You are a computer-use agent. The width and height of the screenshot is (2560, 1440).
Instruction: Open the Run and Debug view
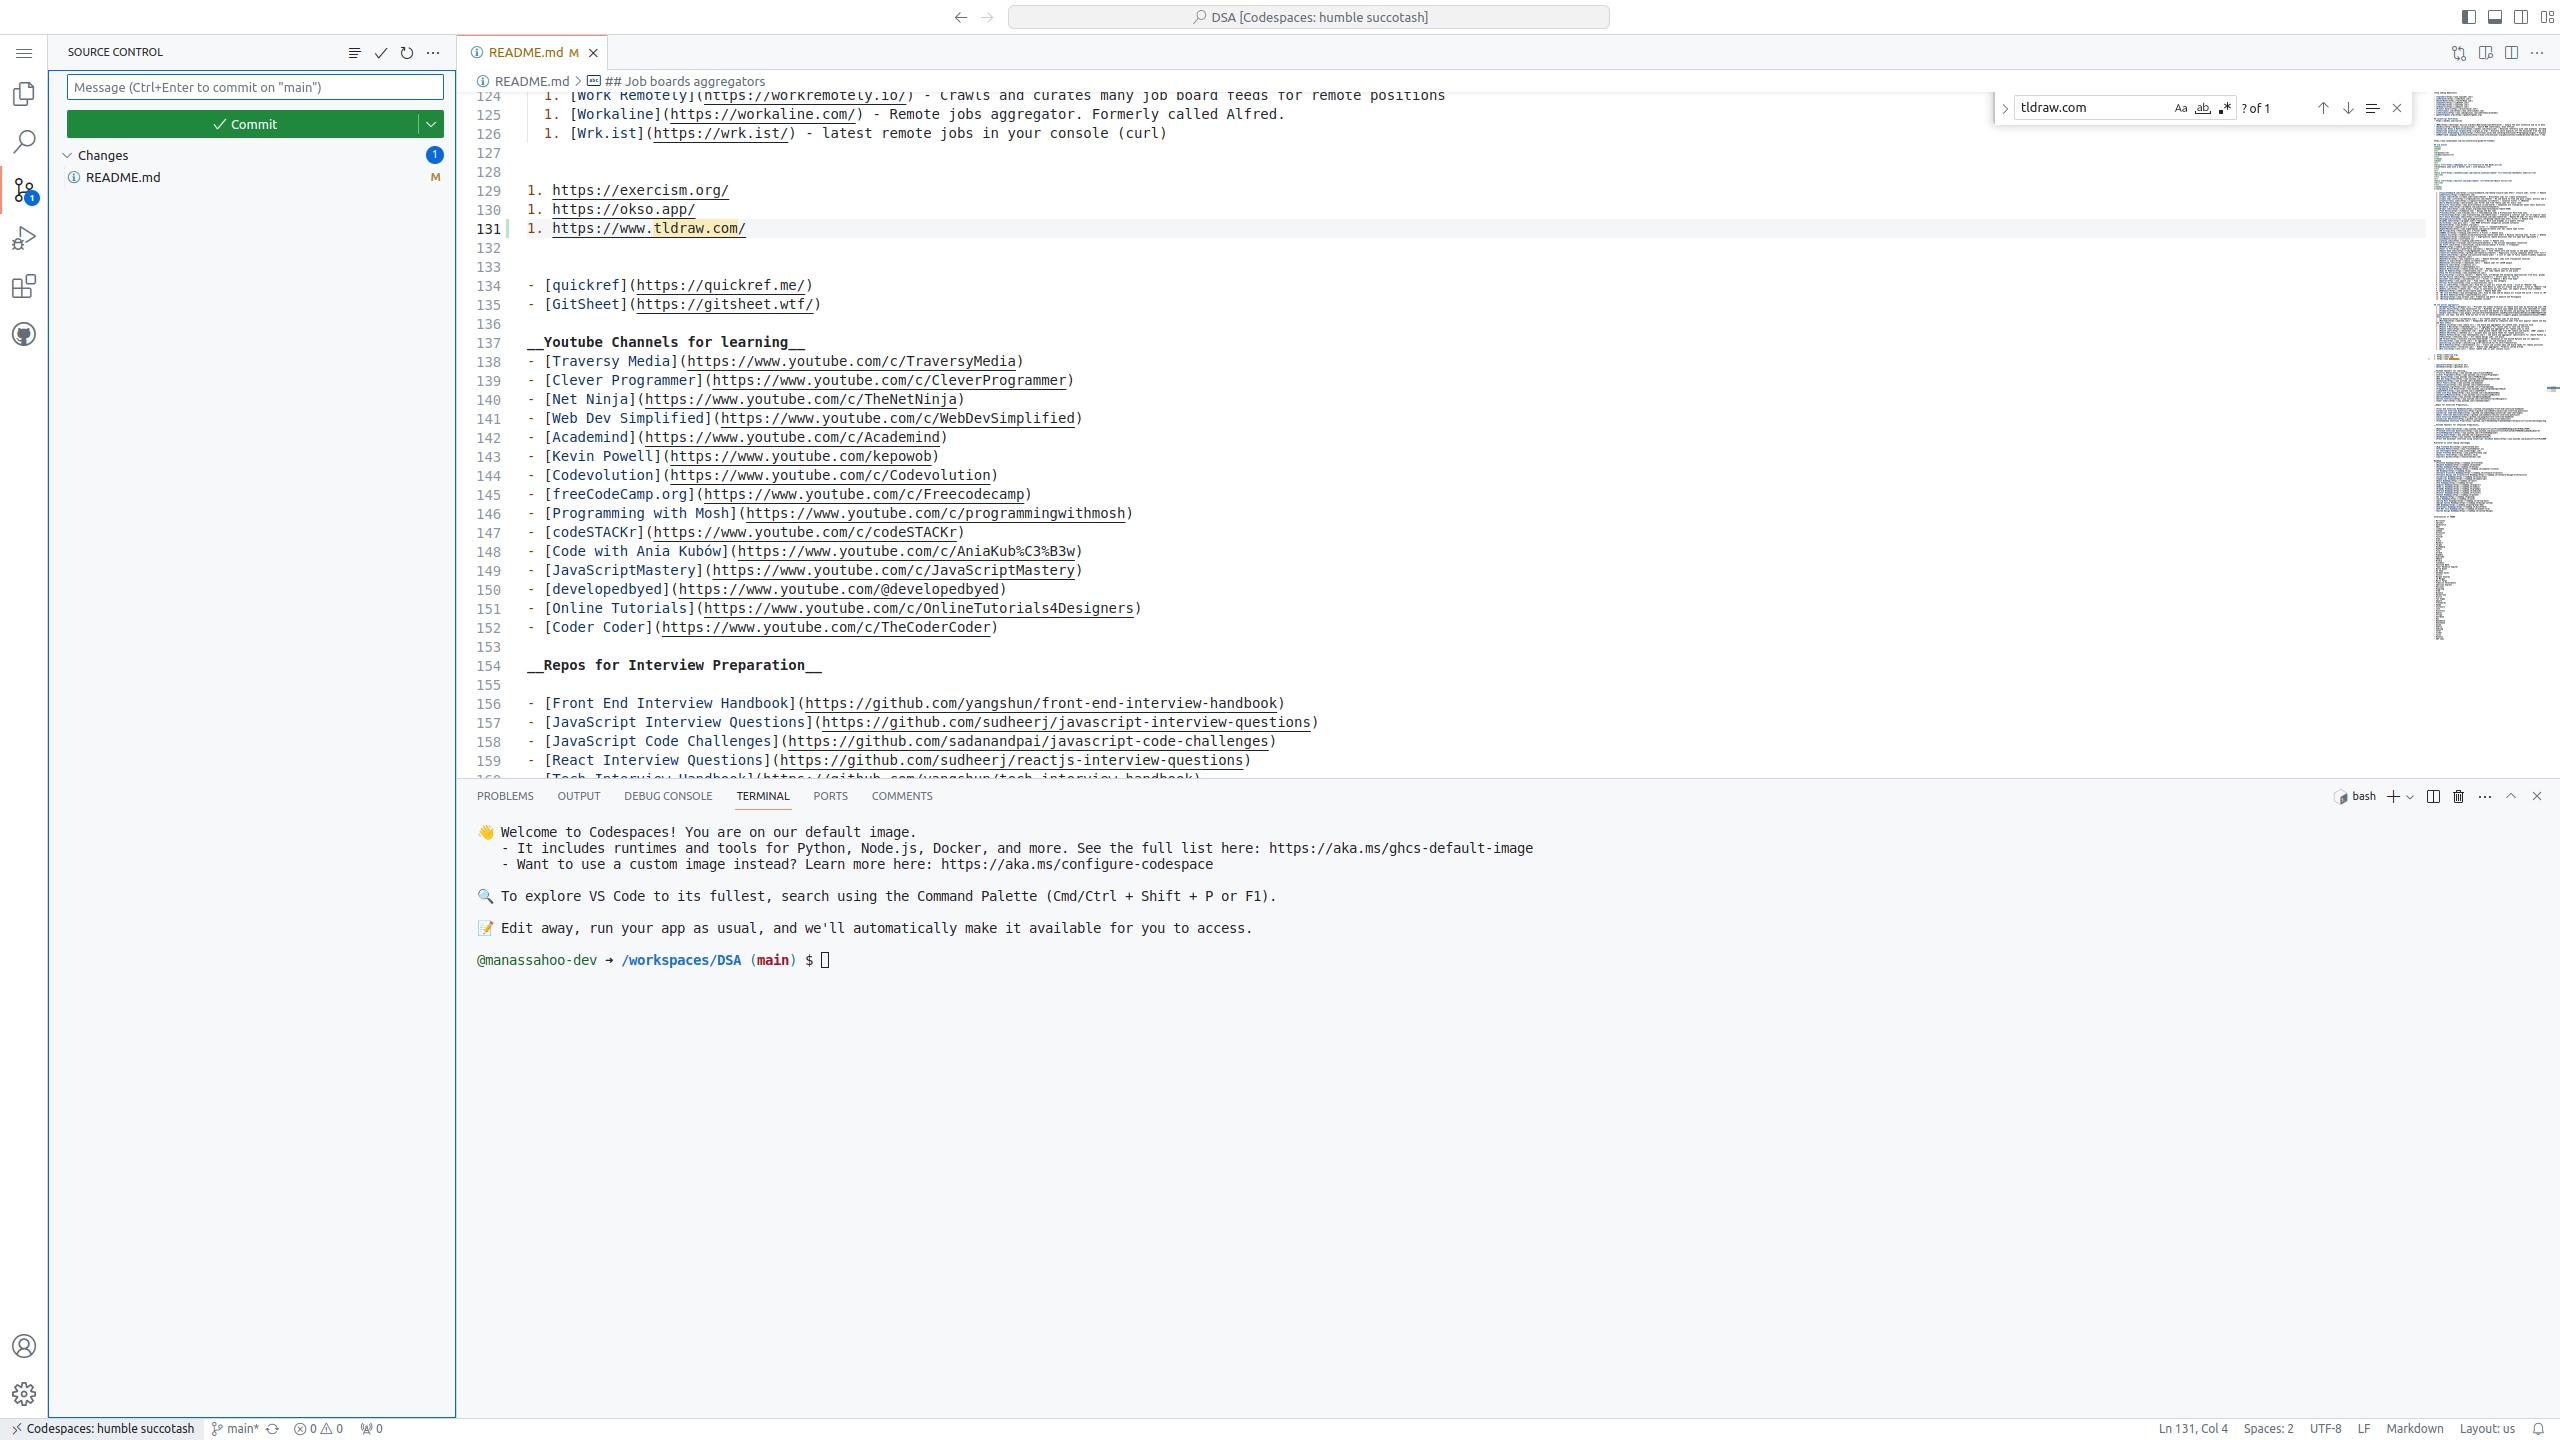coord(24,237)
